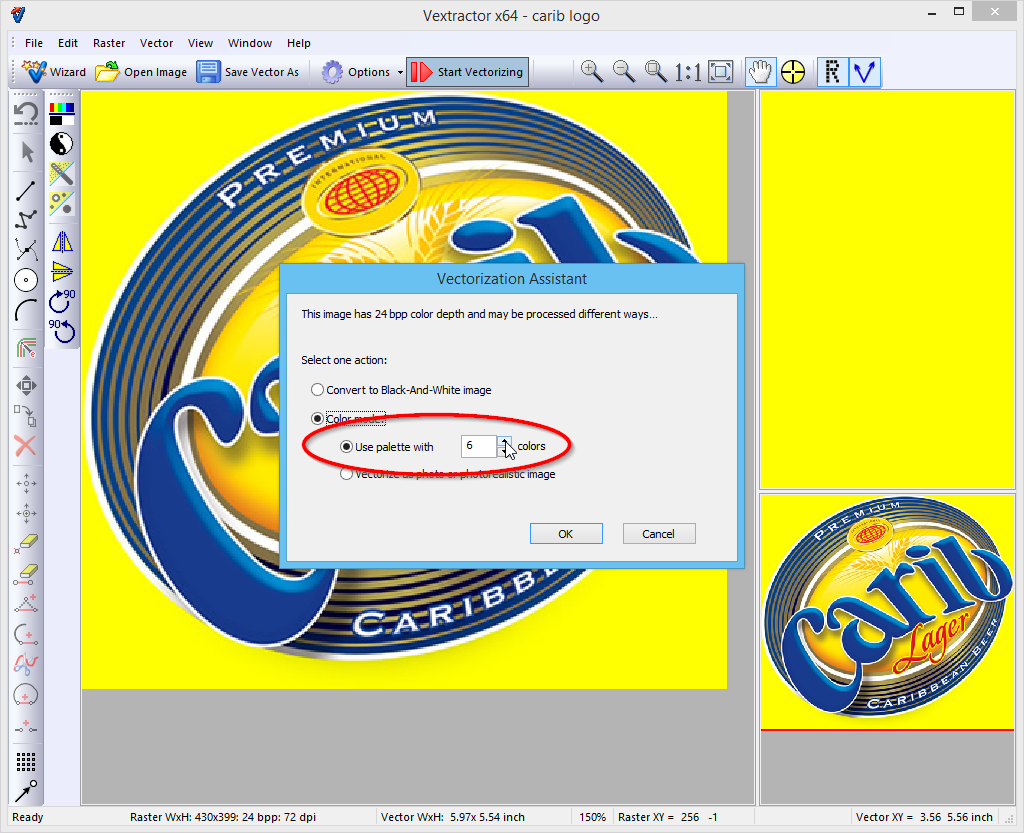The image size is (1024, 833).
Task: Select Convert to Black-And-White image option
Action: pos(318,390)
